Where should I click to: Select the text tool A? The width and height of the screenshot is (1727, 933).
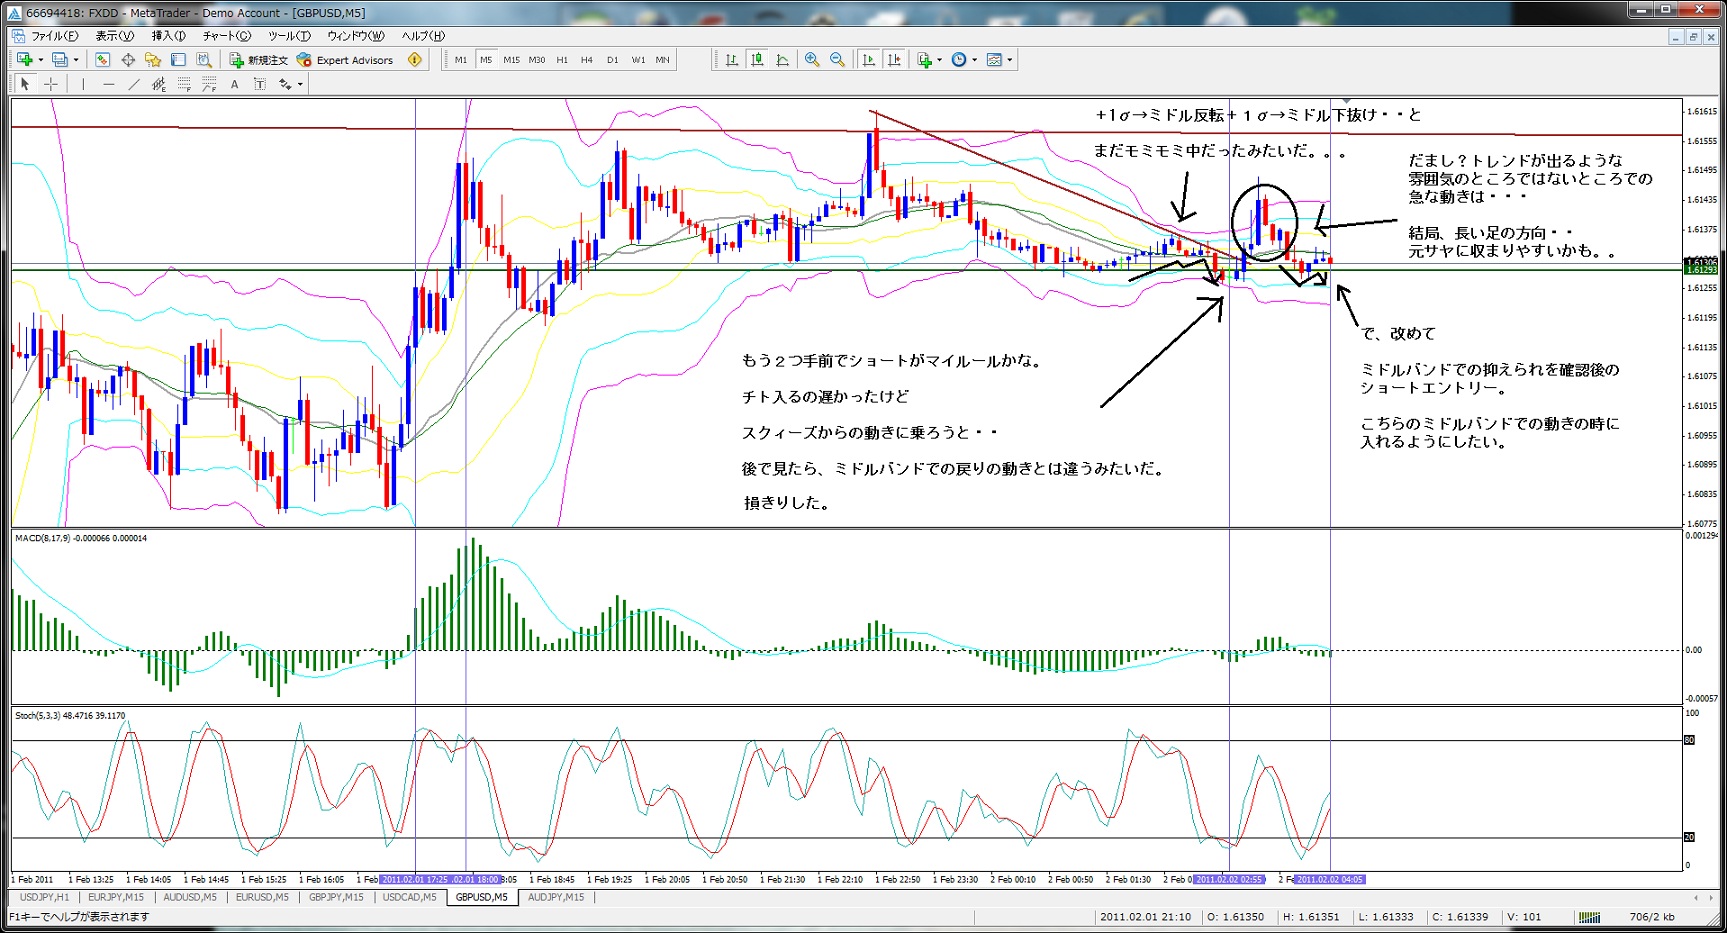[x=235, y=84]
